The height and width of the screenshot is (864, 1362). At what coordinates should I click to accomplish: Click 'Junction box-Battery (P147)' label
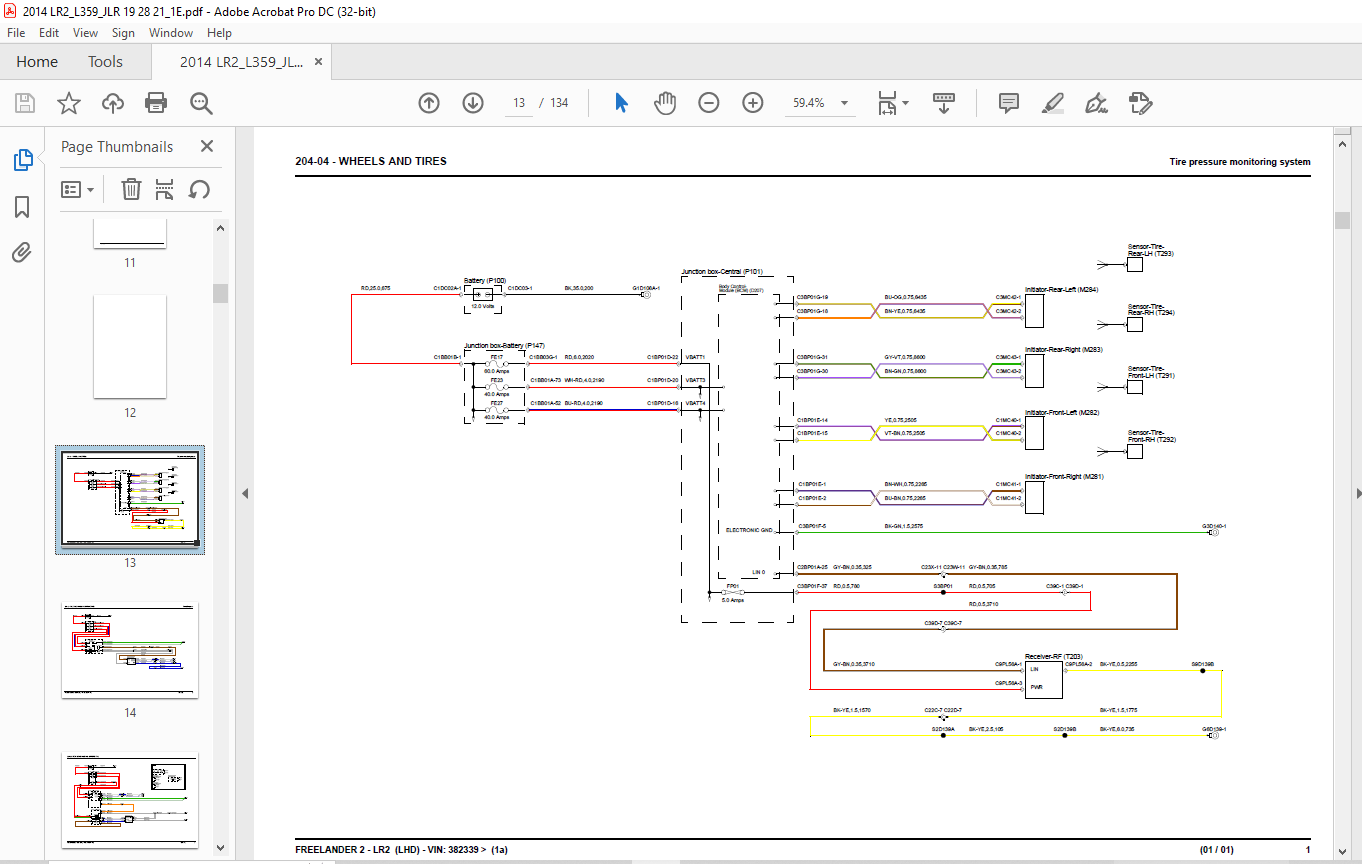504,345
